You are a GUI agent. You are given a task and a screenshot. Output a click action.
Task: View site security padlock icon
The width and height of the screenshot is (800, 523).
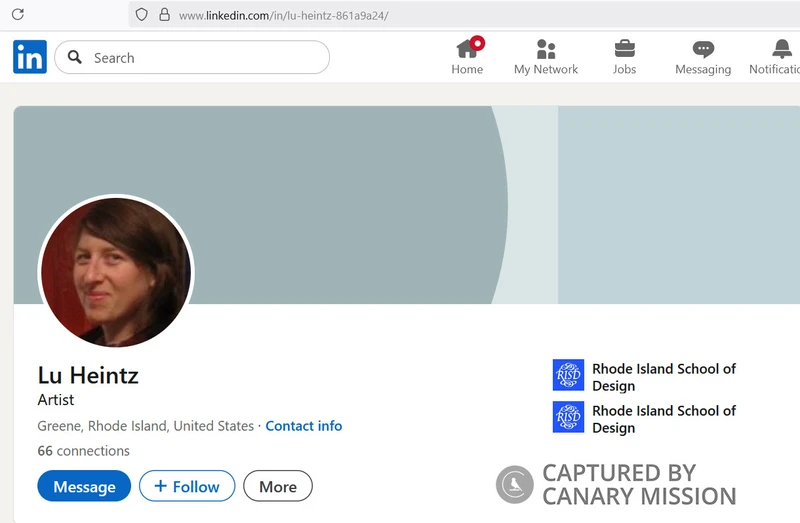pyautogui.click(x=164, y=14)
